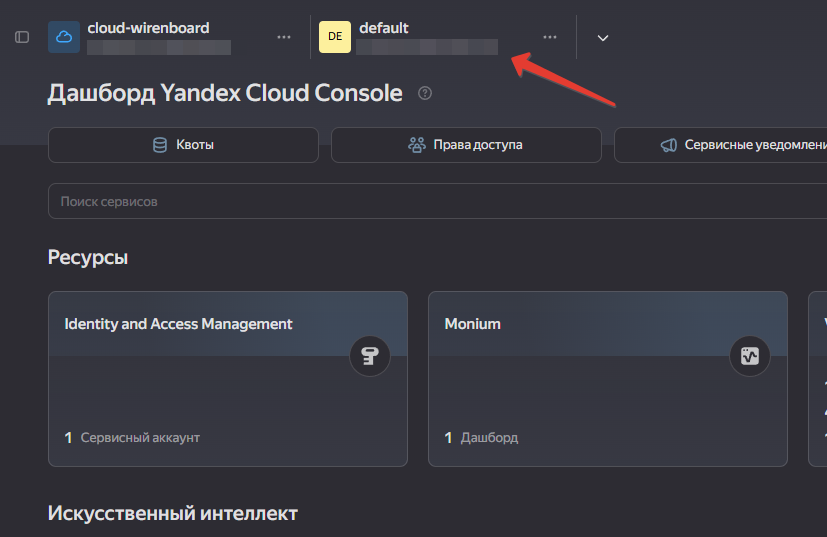Open Identity and Access Management card title
Screen dimensions: 827x537
point(178,324)
